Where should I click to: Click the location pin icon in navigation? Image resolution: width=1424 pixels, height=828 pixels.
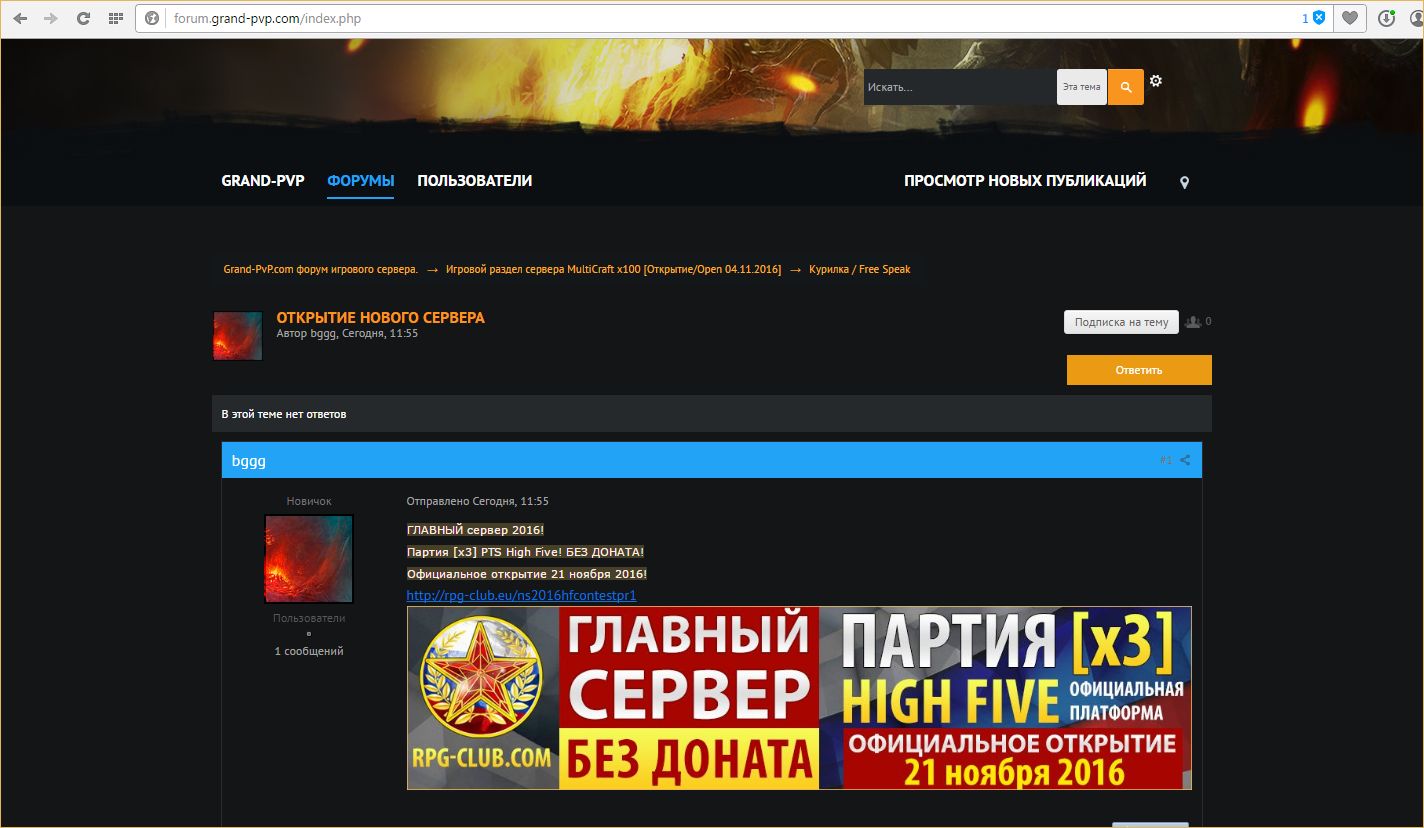click(x=1185, y=183)
